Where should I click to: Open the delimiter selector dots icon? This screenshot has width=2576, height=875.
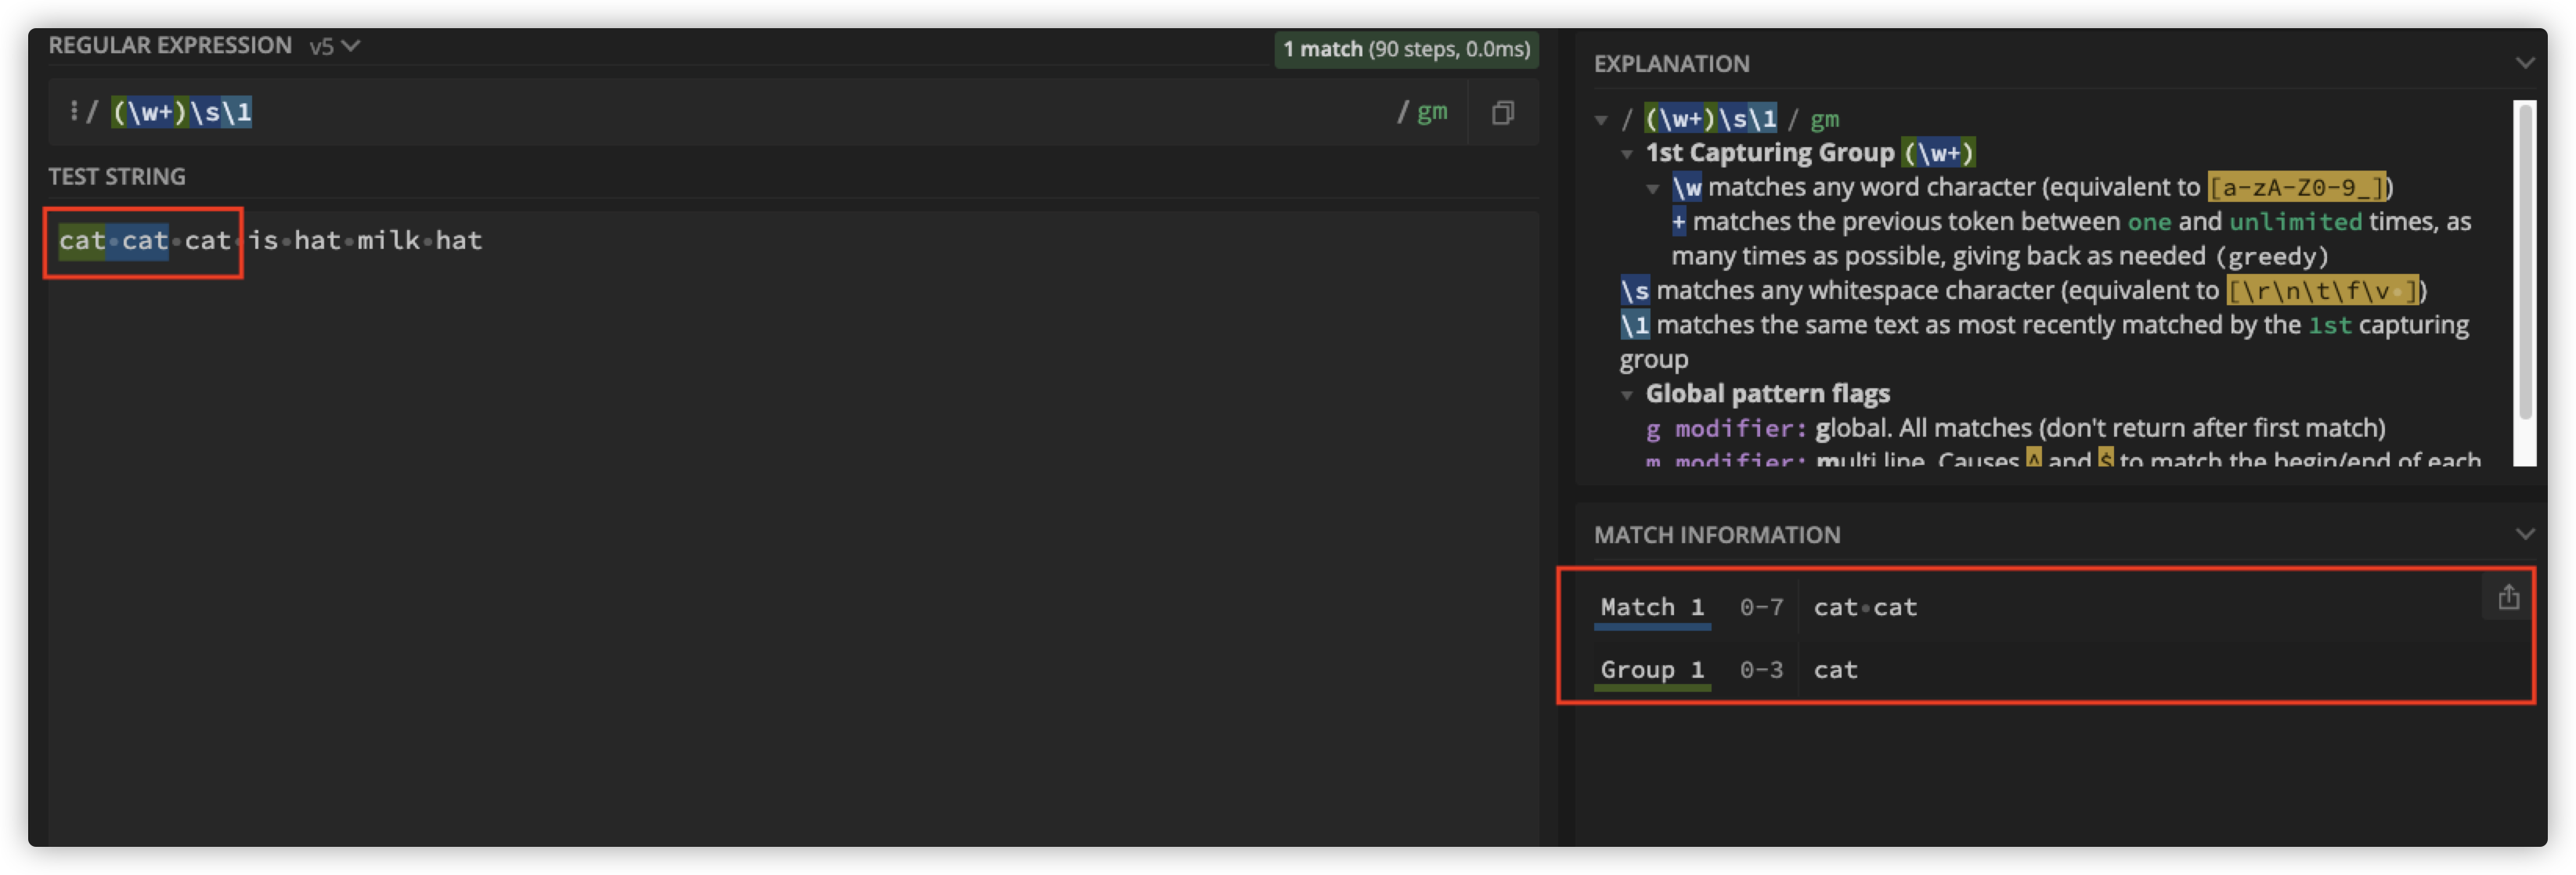74,111
